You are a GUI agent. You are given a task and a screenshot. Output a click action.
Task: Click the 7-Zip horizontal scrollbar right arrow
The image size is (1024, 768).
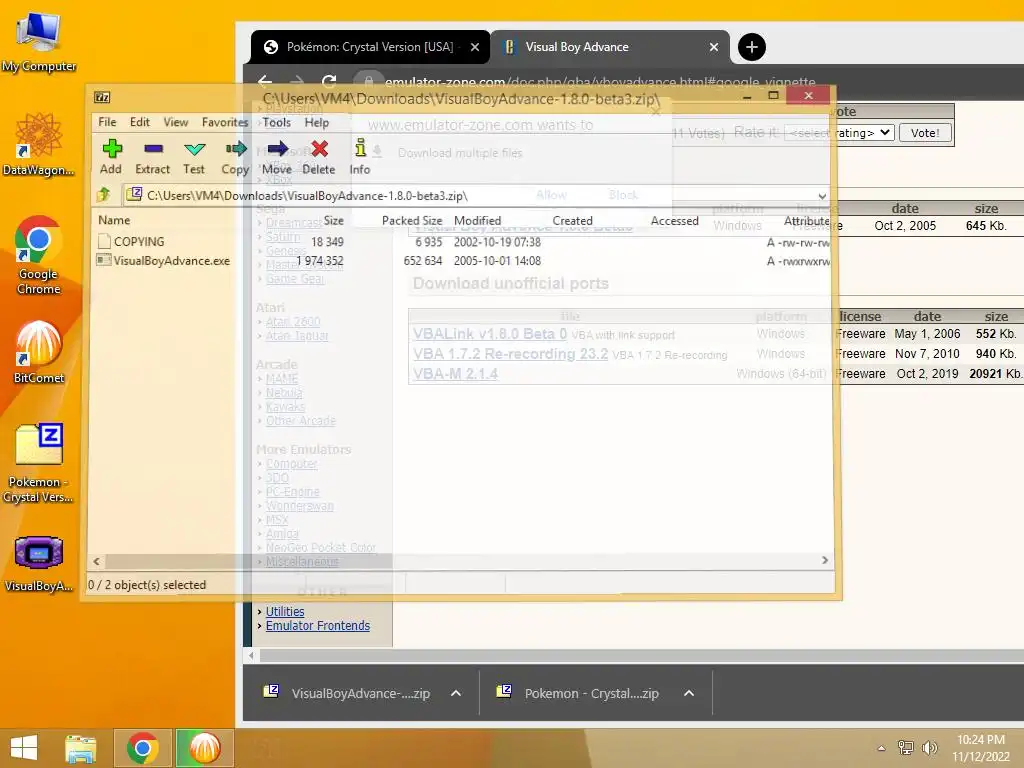coord(825,560)
